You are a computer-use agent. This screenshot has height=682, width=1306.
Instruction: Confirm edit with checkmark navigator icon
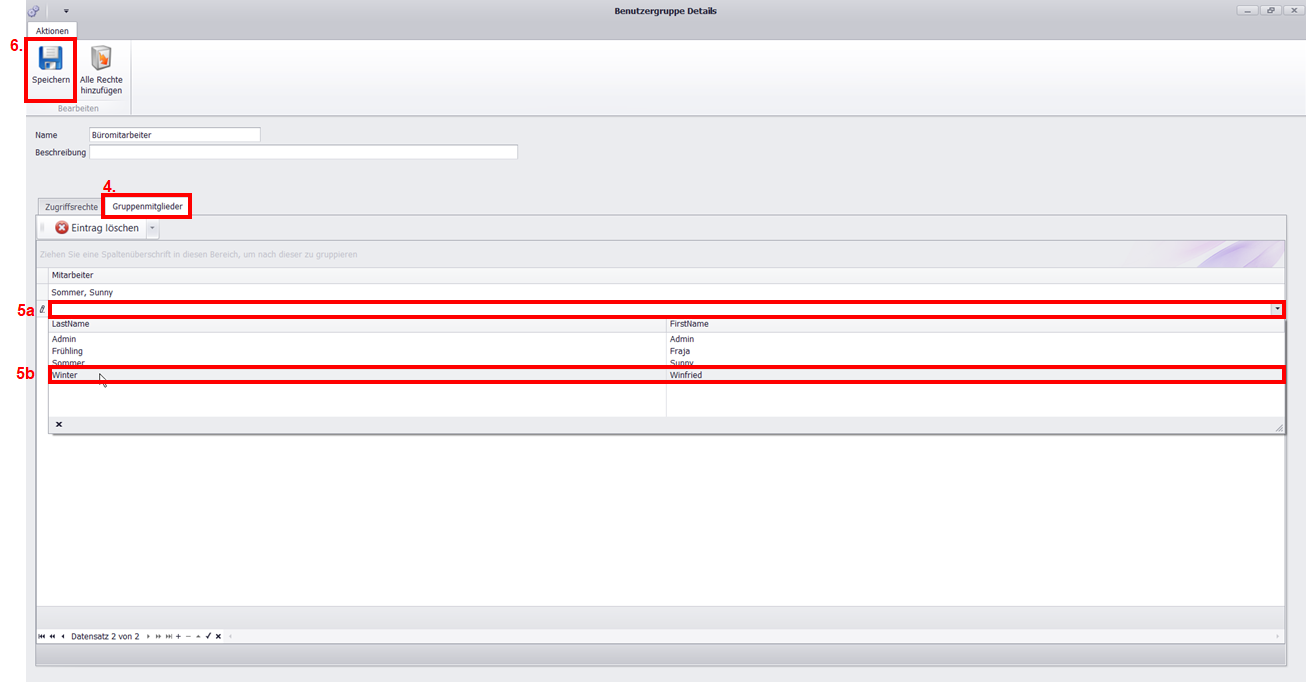point(208,636)
